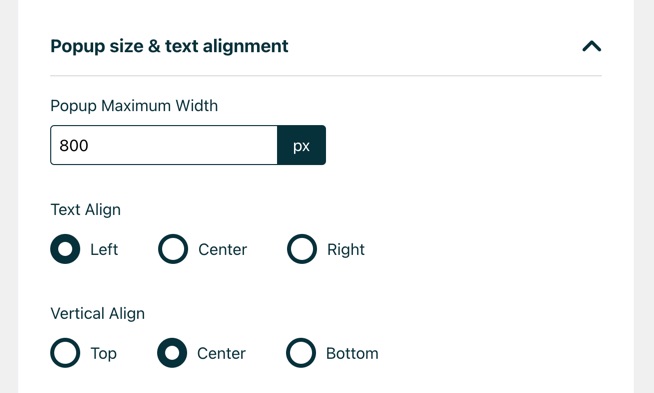
Task: Select the Top vertical align radio button
Action: click(x=65, y=353)
